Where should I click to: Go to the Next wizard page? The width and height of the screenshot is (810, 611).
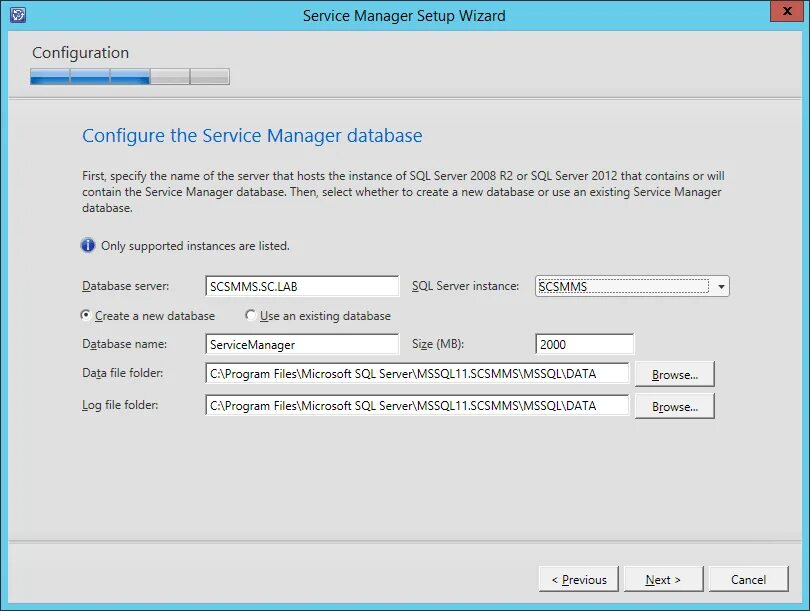[x=663, y=579]
